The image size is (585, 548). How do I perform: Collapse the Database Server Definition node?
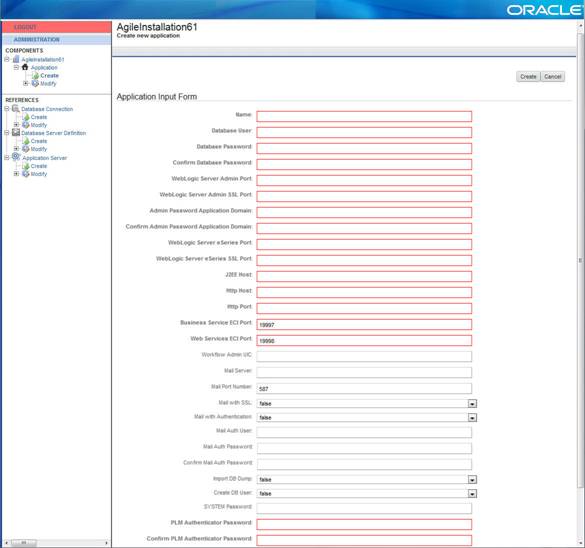pos(7,132)
